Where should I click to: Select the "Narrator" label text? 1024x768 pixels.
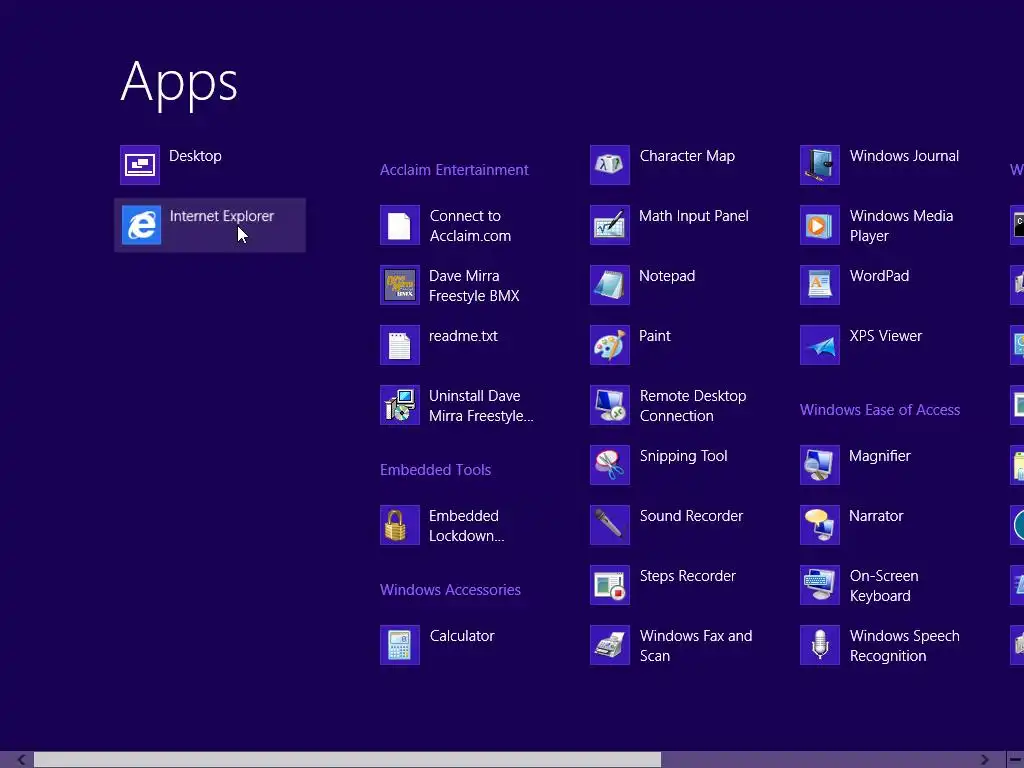click(x=876, y=516)
